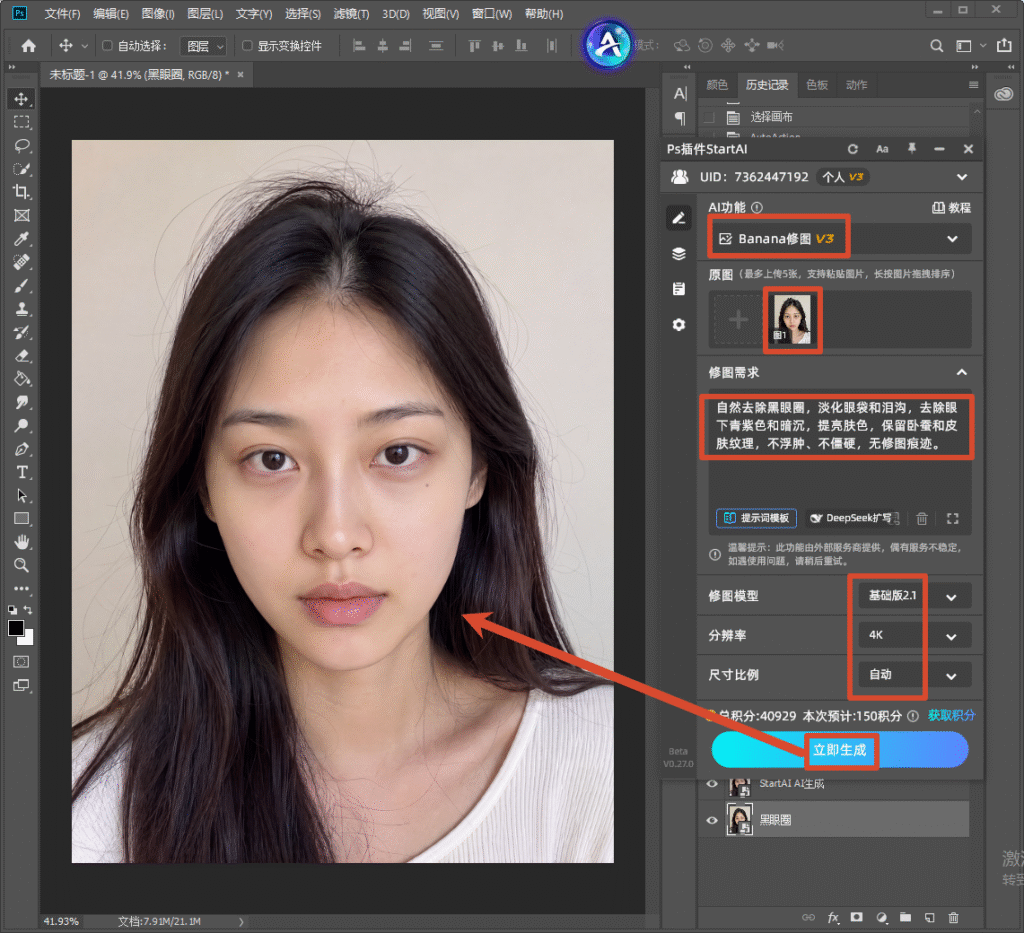This screenshot has height=933, width=1024.
Task: Toggle Quick Mask mode
Action: tap(22, 662)
